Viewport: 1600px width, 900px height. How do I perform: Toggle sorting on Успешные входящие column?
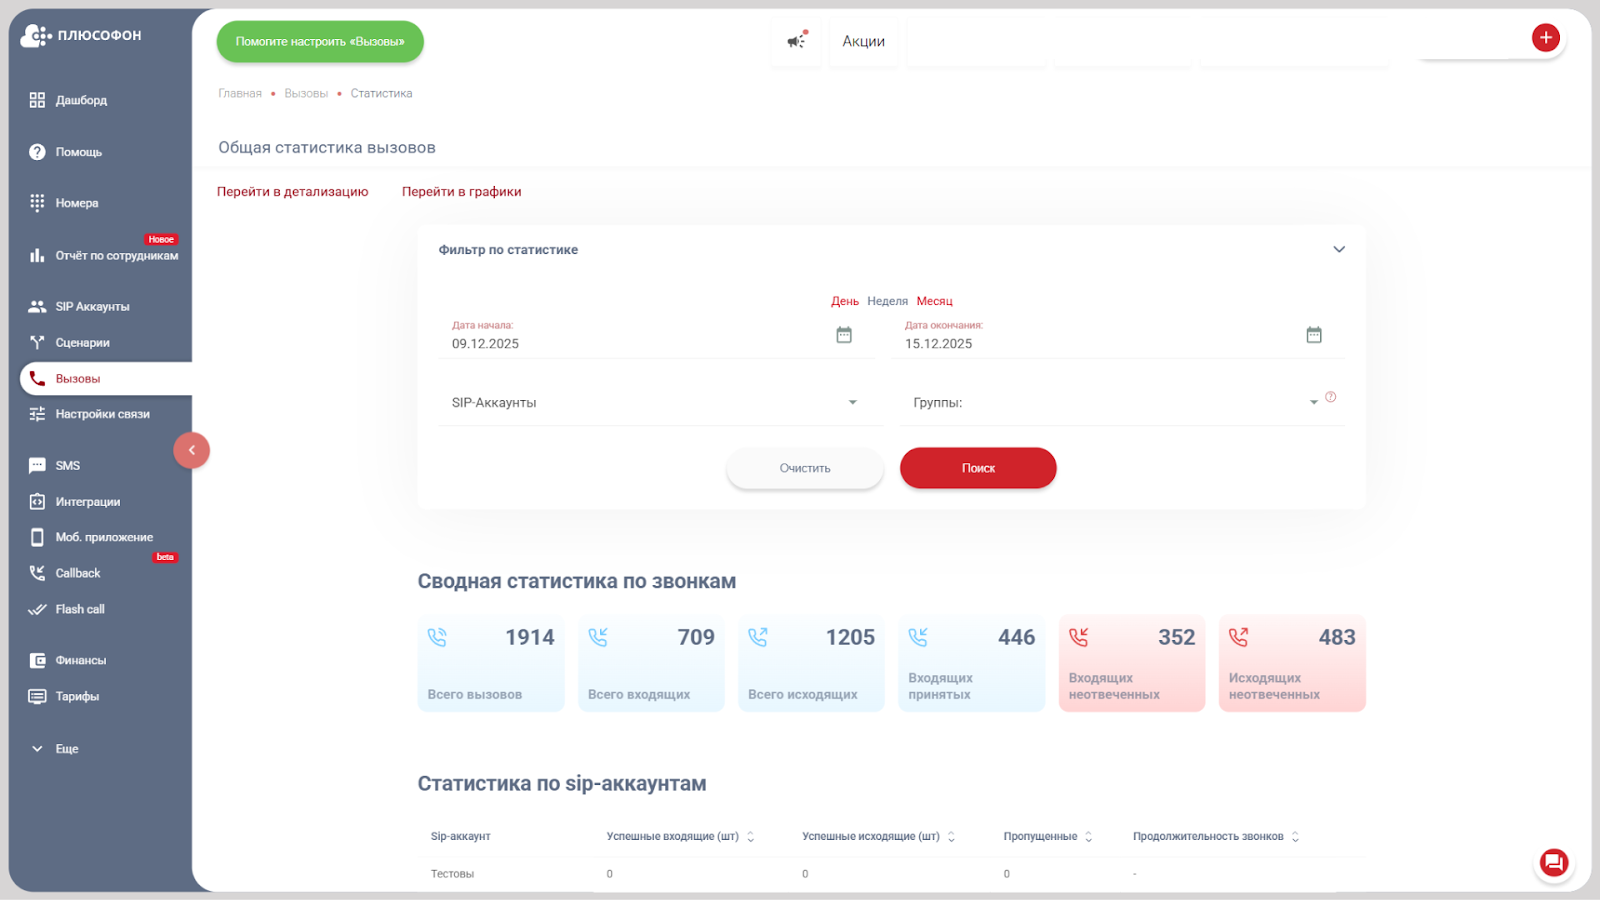click(749, 835)
